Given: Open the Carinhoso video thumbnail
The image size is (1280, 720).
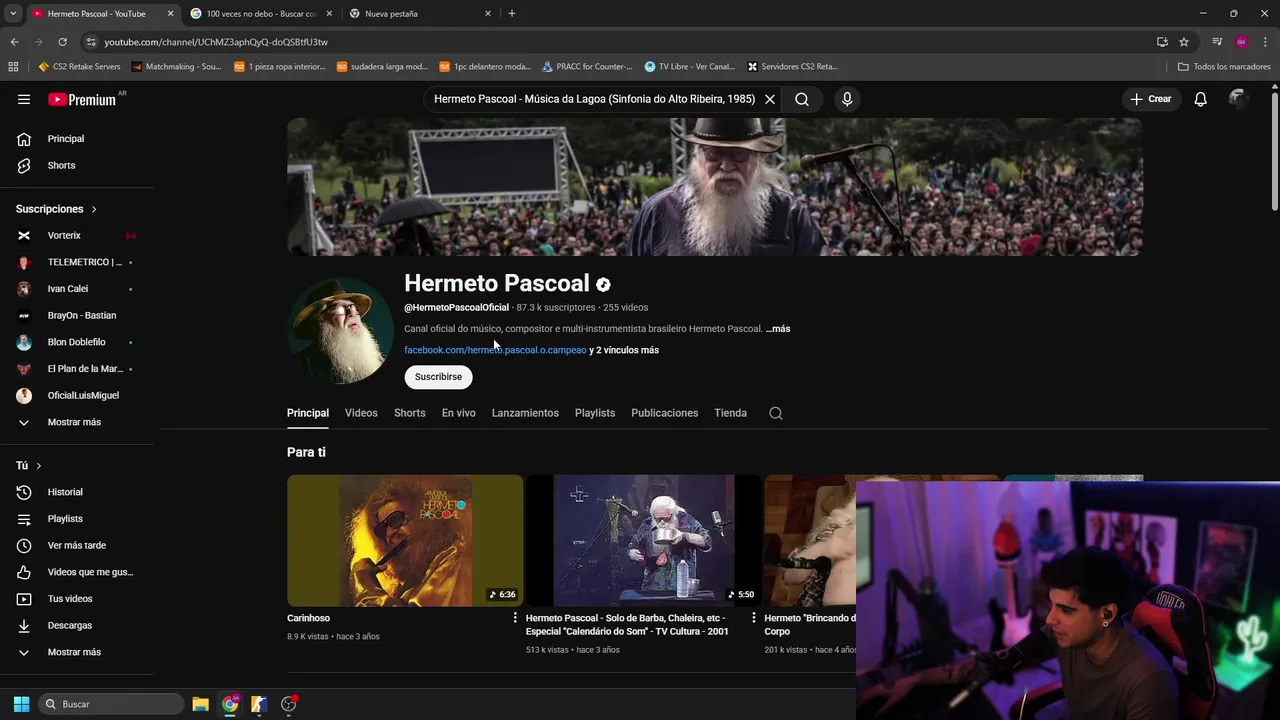Looking at the screenshot, I should [x=405, y=540].
